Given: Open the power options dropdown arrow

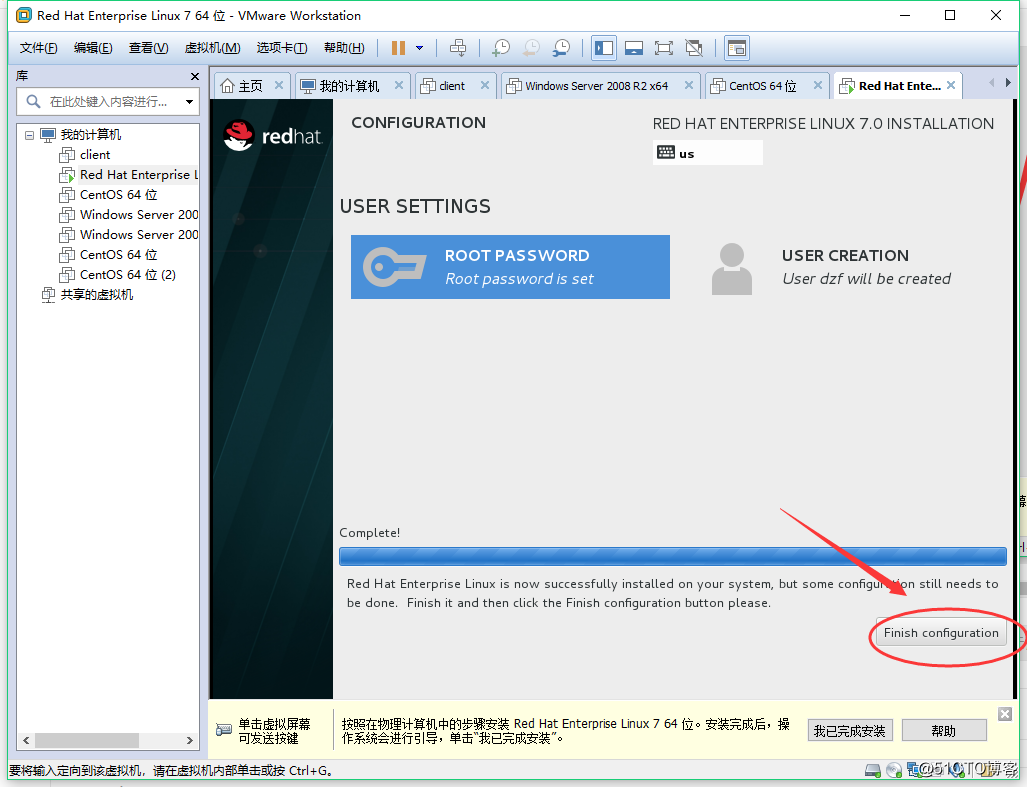Looking at the screenshot, I should coord(419,48).
